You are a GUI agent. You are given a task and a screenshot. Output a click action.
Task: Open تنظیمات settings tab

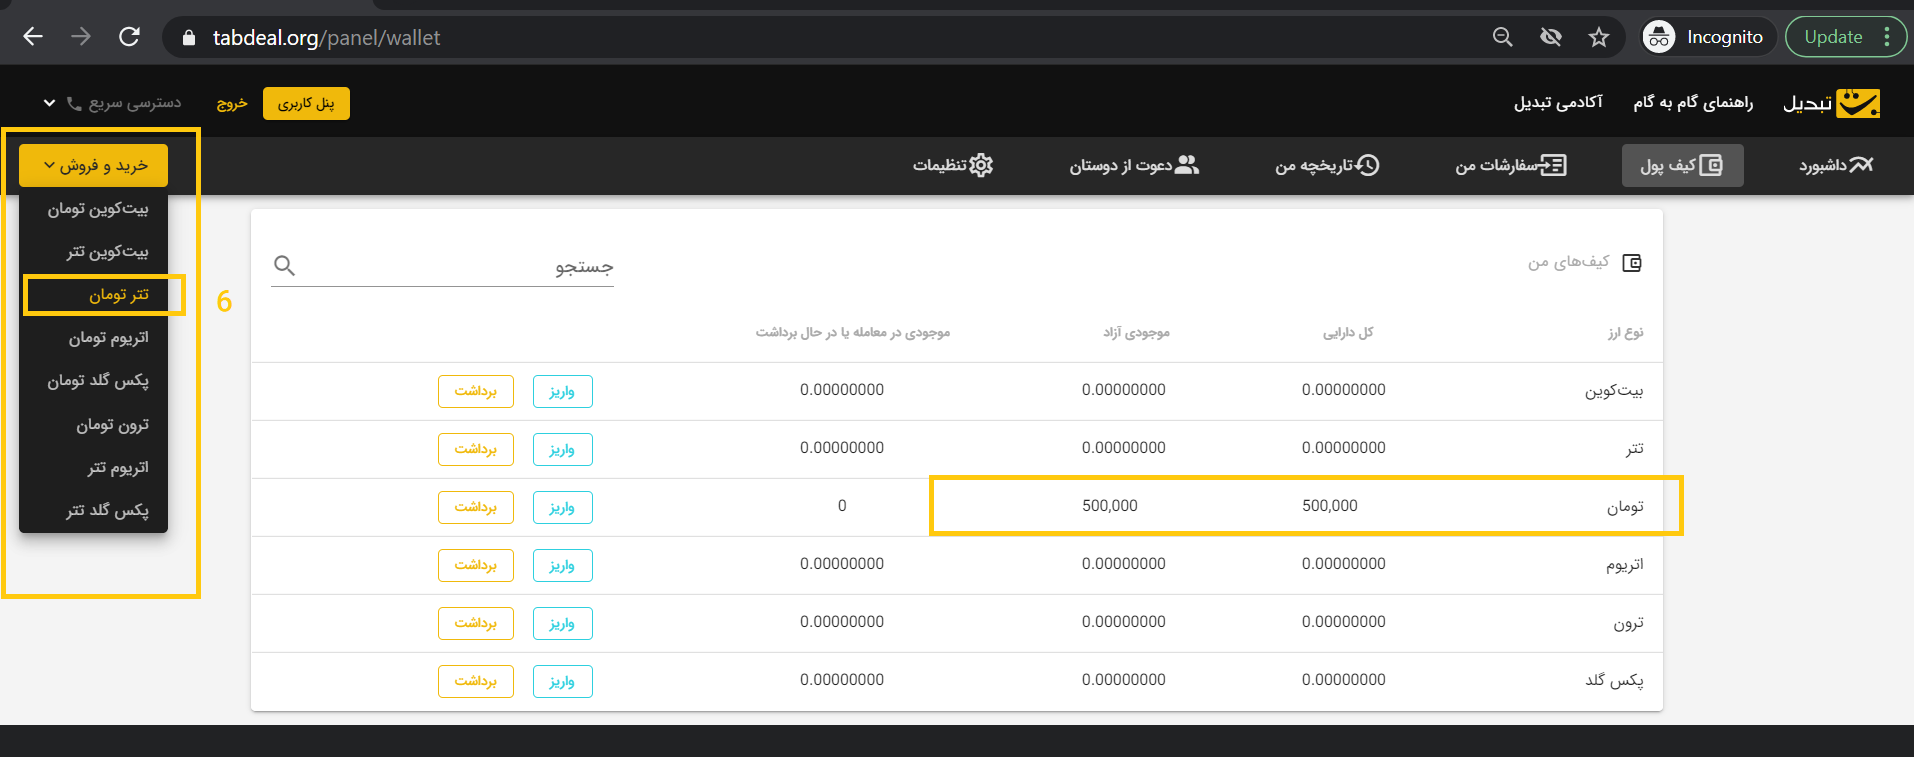tap(952, 165)
